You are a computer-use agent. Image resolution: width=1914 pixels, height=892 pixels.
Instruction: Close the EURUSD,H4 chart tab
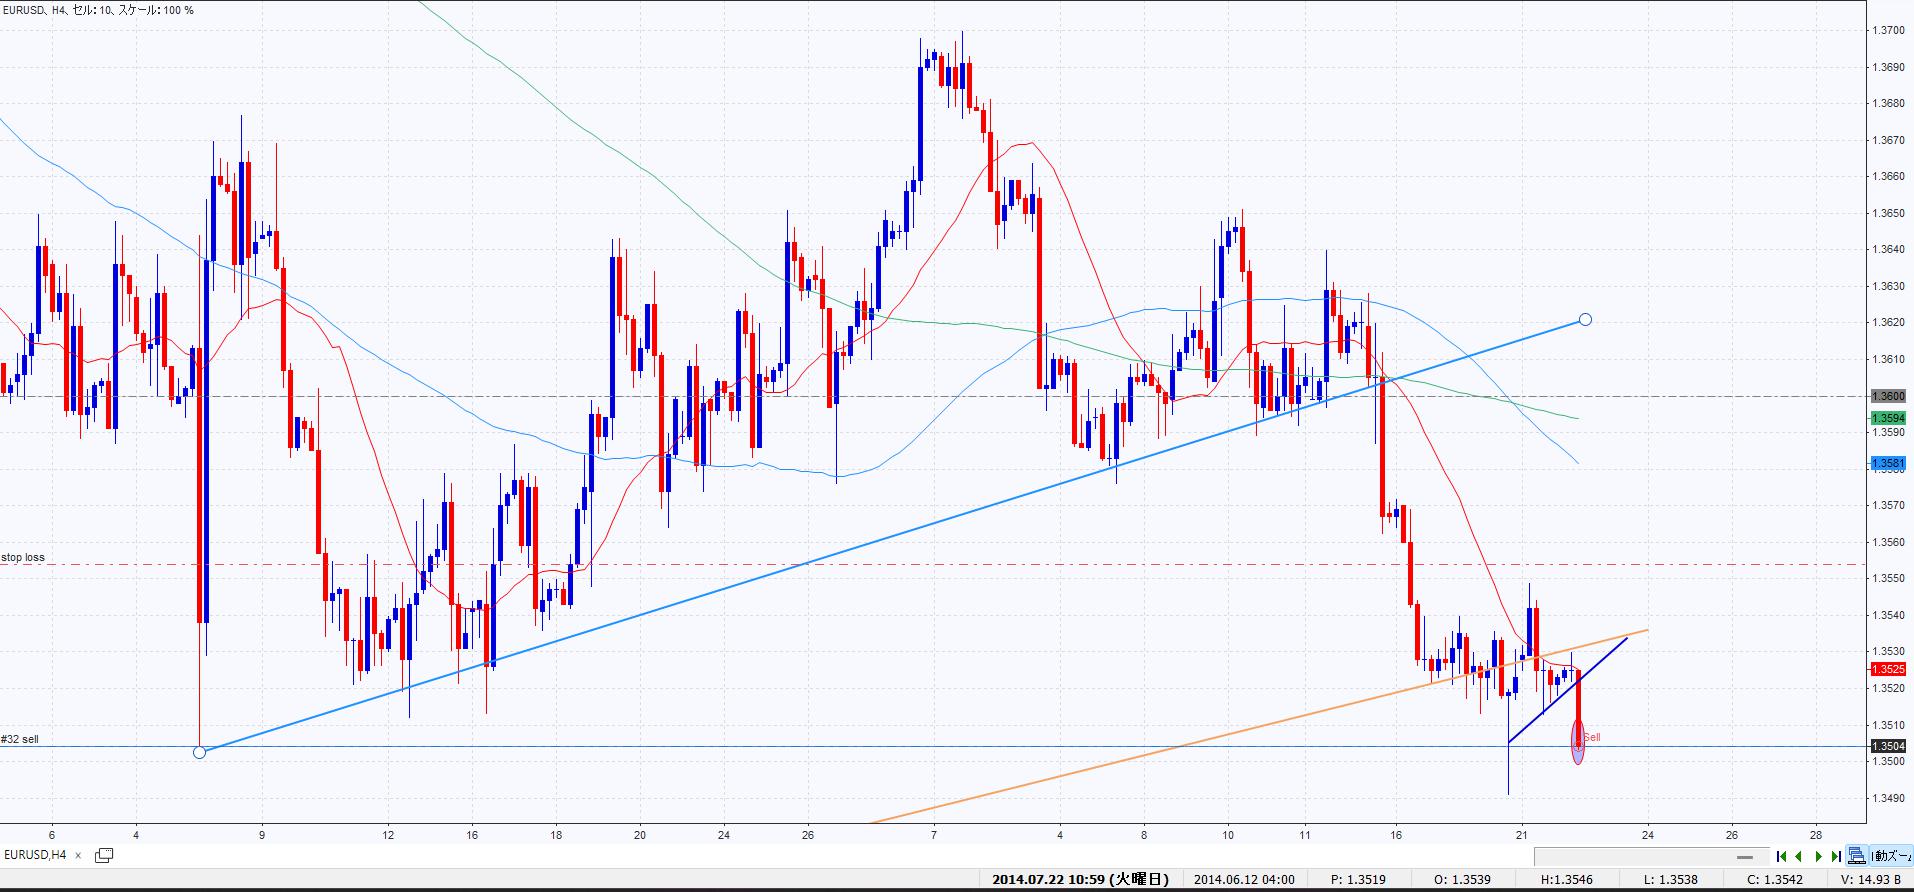[79, 855]
